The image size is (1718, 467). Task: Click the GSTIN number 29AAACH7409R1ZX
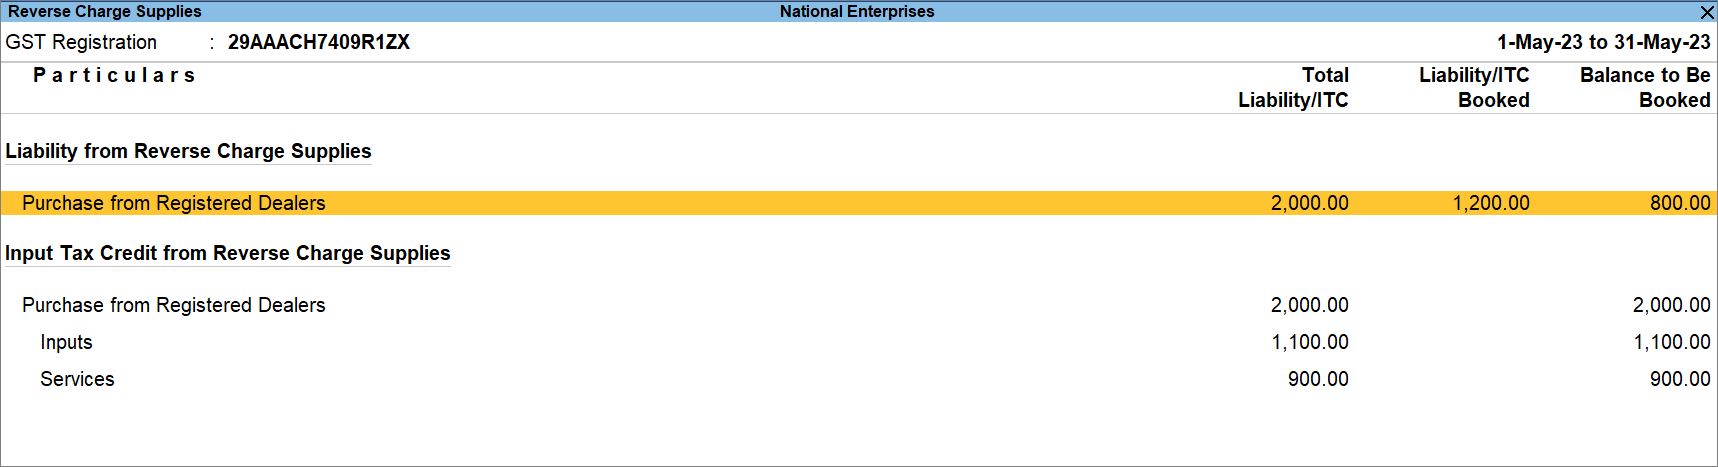[318, 42]
